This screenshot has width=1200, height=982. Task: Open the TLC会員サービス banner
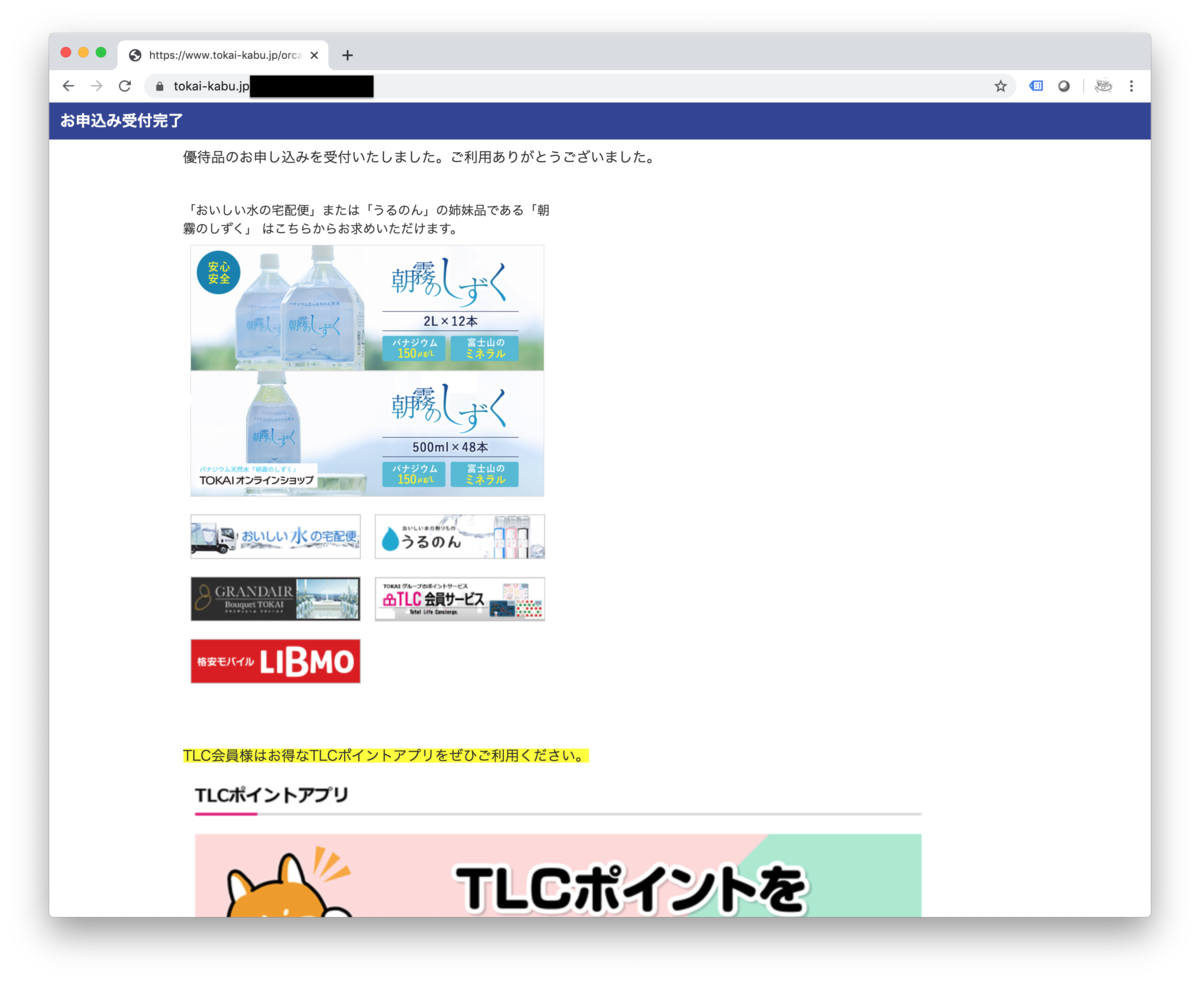[460, 599]
